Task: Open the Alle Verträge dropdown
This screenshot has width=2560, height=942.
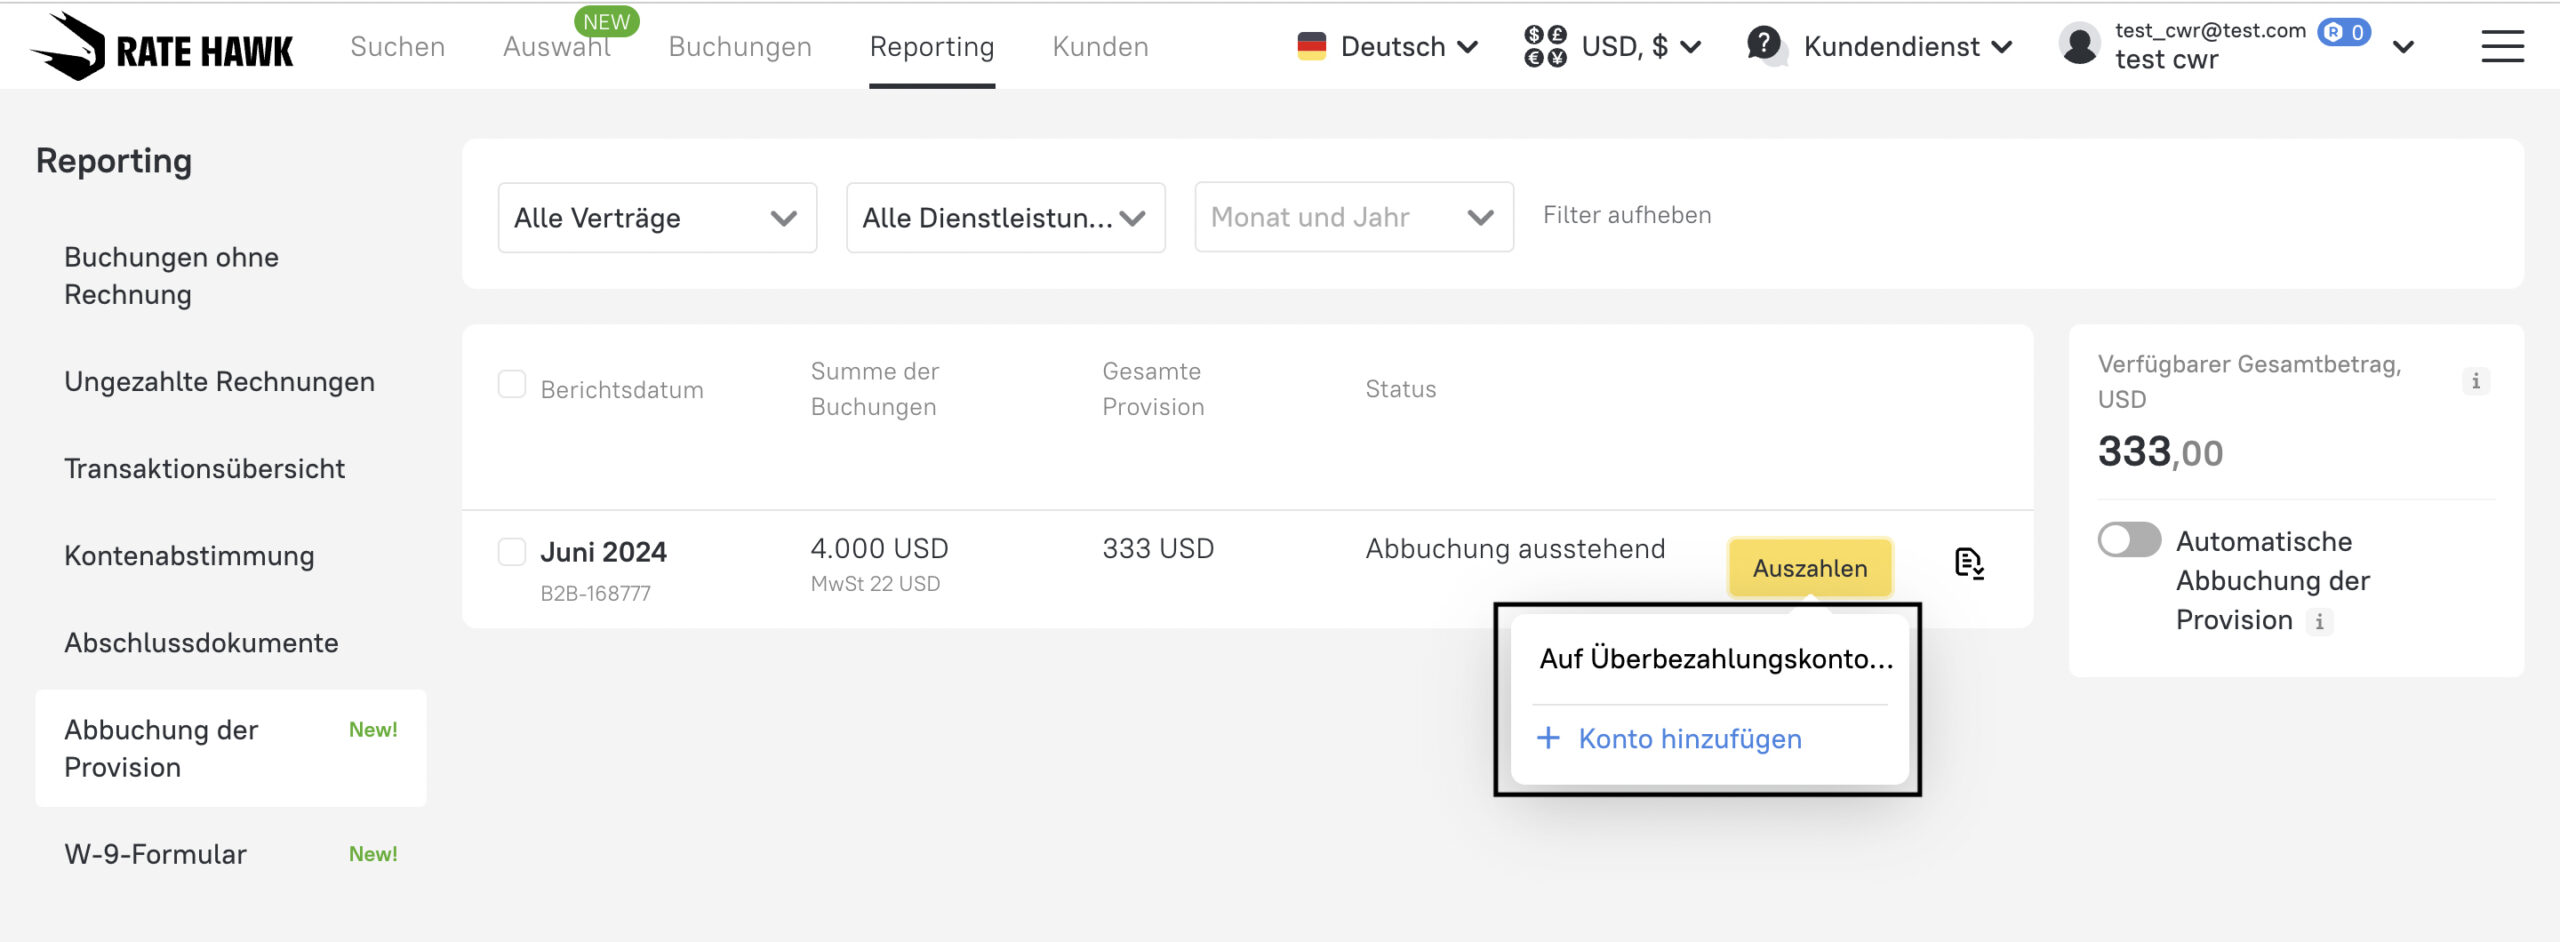Action: [x=657, y=218]
